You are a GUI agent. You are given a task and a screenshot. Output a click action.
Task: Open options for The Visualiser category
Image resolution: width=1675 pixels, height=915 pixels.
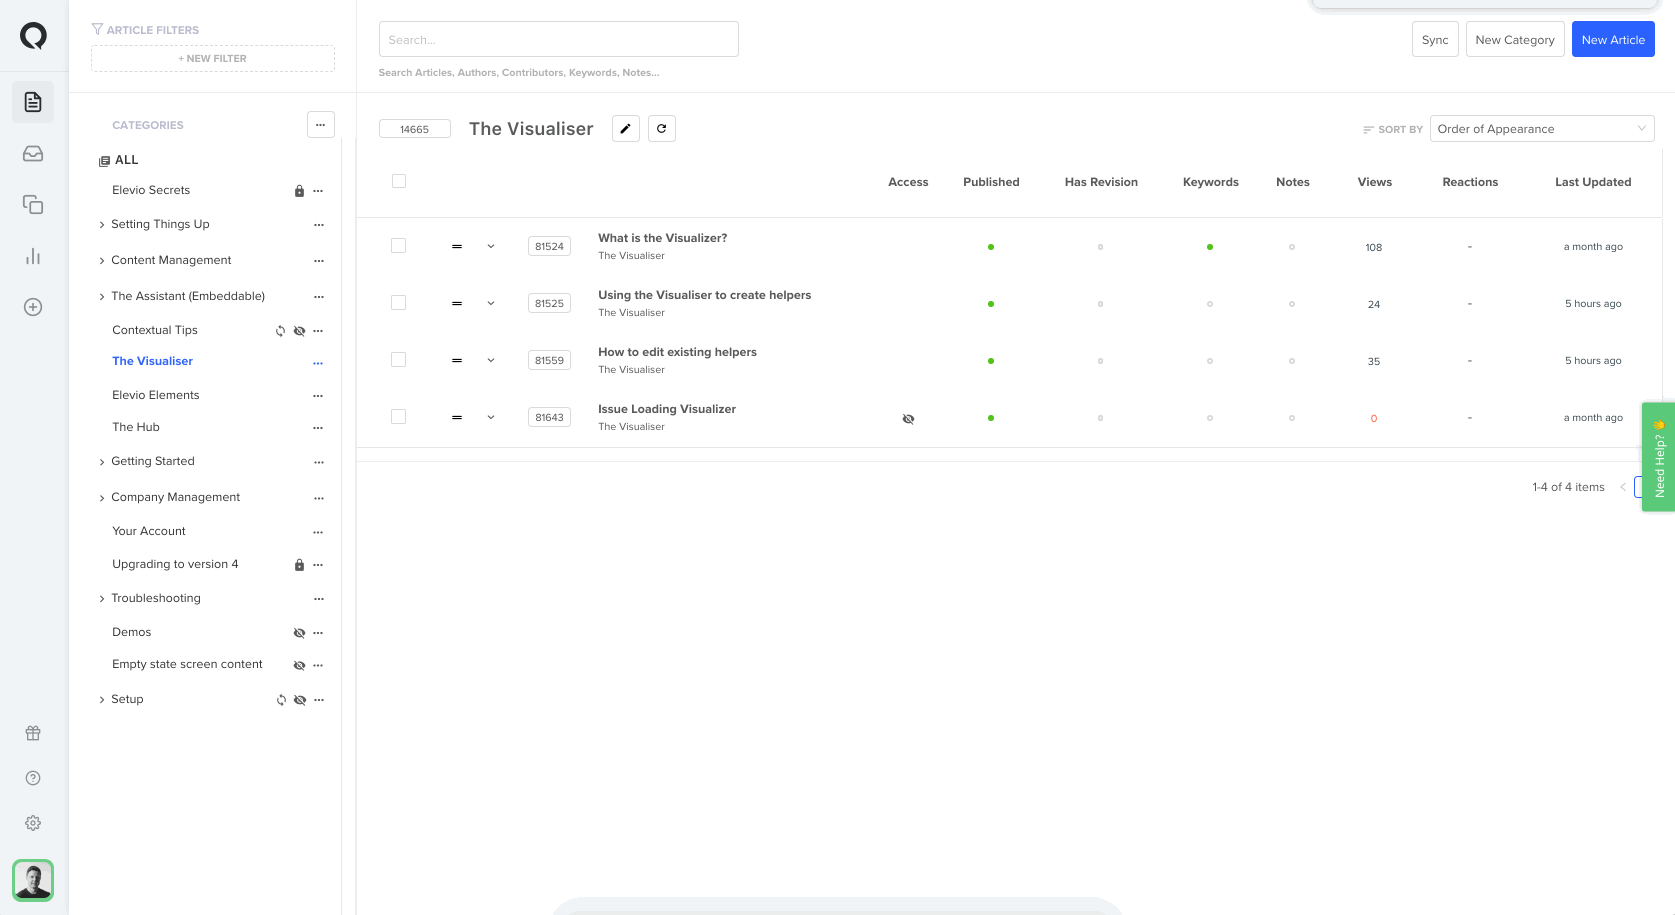pyautogui.click(x=318, y=363)
